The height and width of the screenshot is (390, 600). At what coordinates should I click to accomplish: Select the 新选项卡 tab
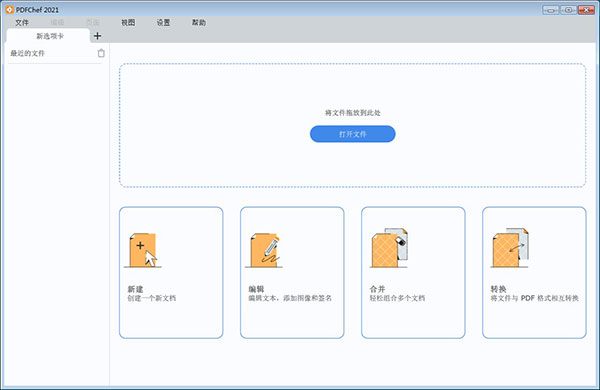point(49,36)
